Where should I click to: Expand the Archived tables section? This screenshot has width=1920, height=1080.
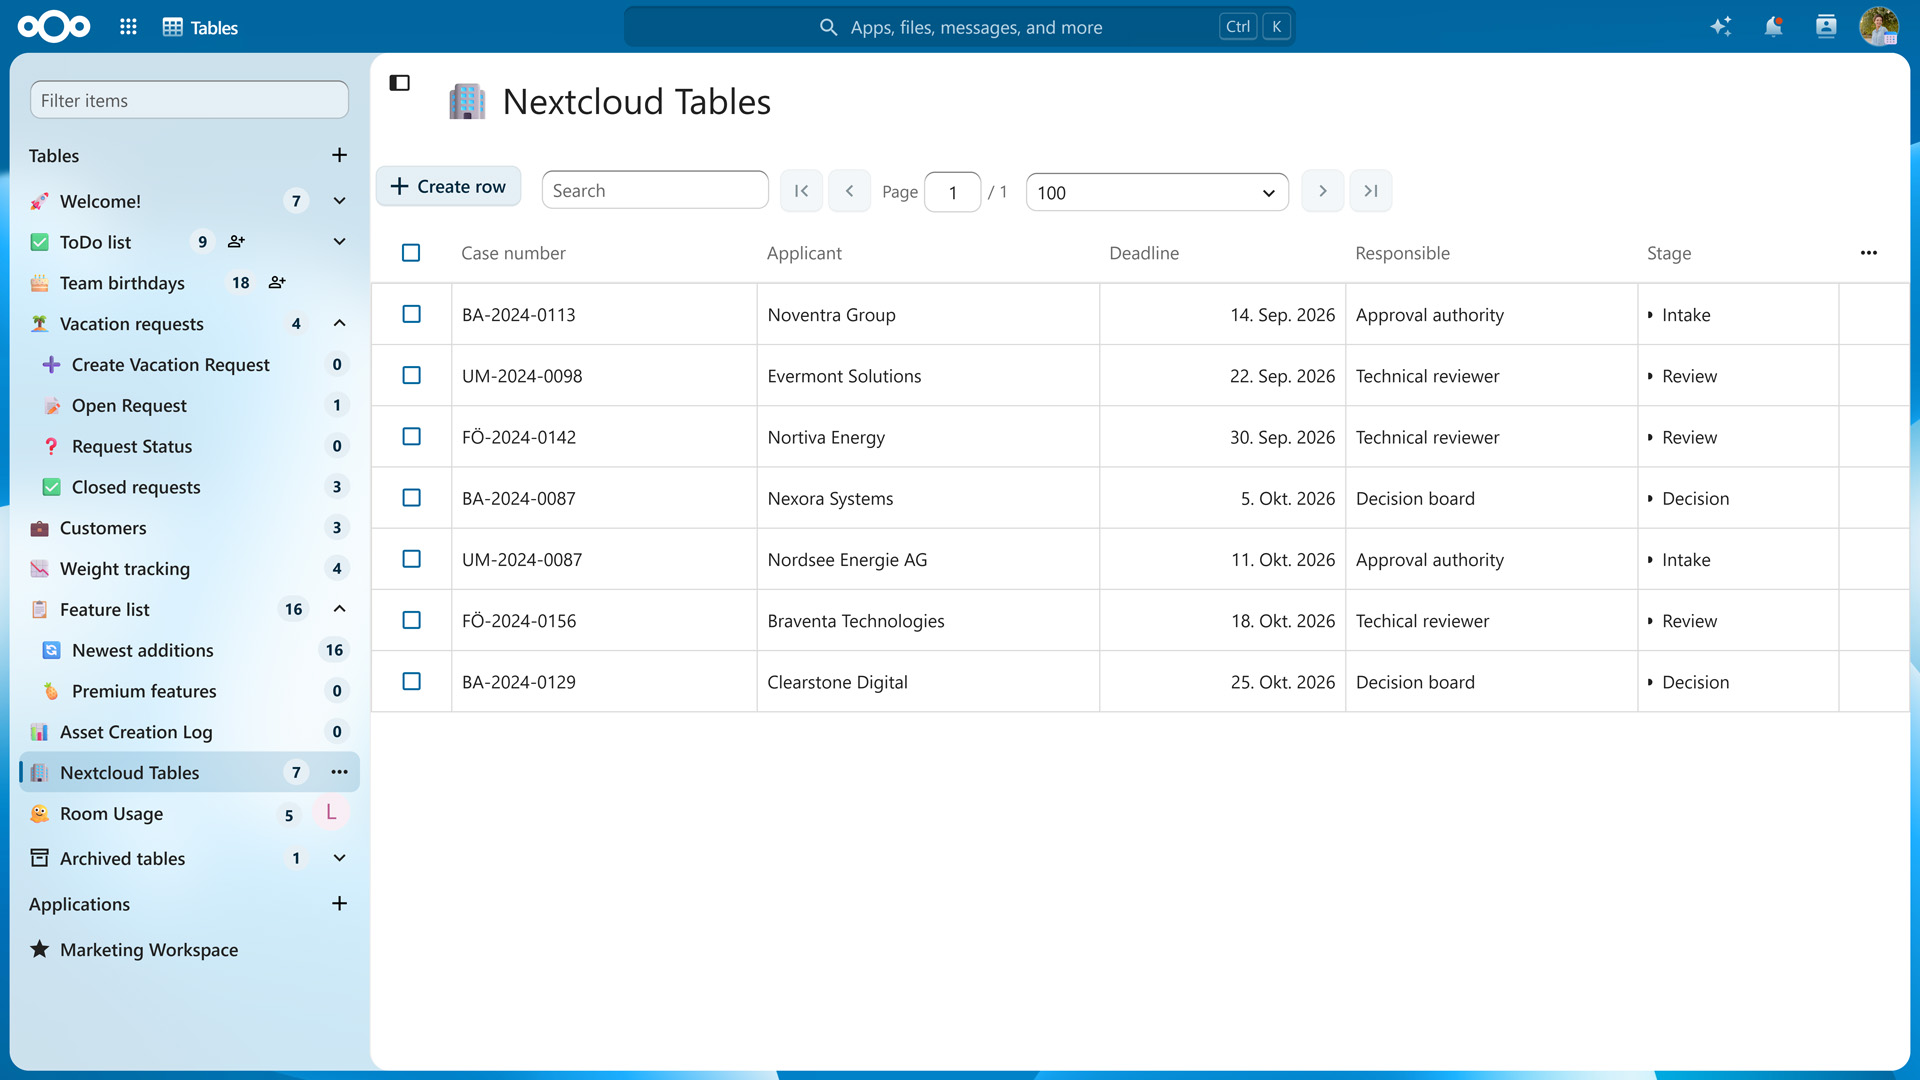coord(340,858)
